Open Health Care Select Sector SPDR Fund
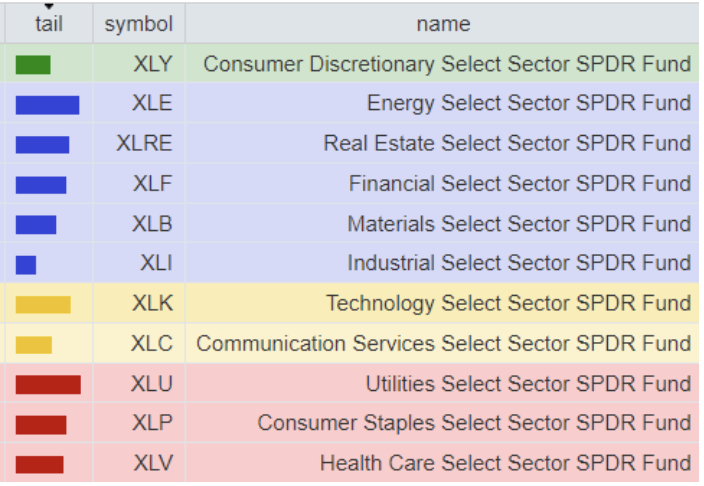 click(x=505, y=464)
